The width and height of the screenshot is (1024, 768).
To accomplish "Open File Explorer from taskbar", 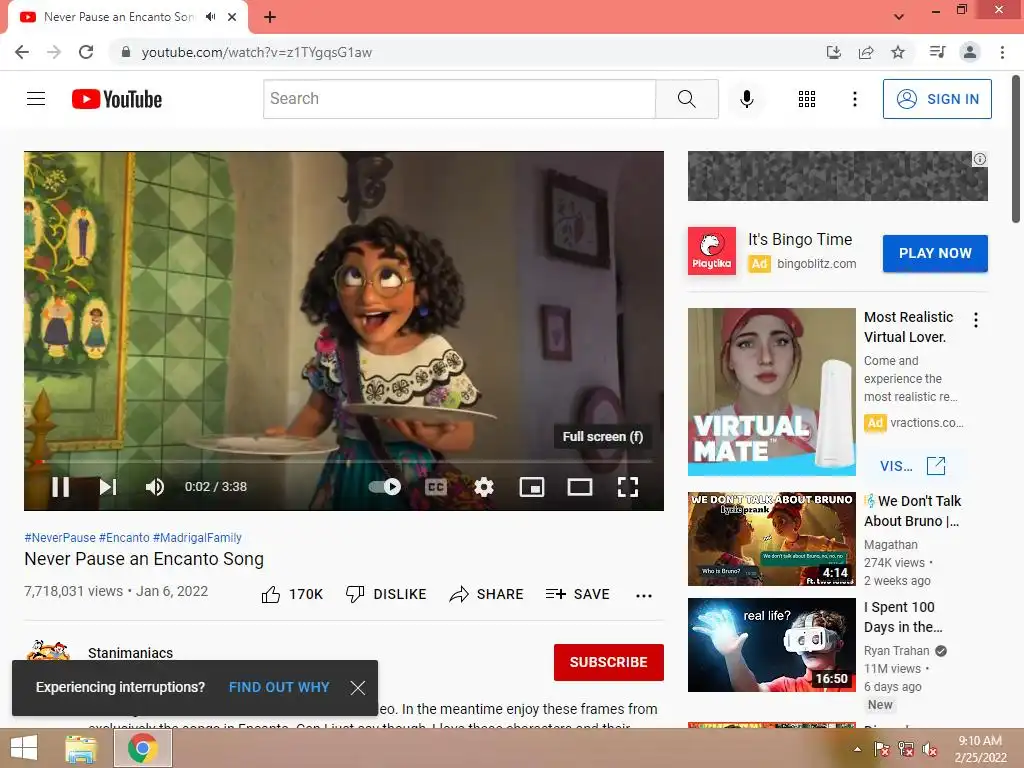I will click(80, 748).
